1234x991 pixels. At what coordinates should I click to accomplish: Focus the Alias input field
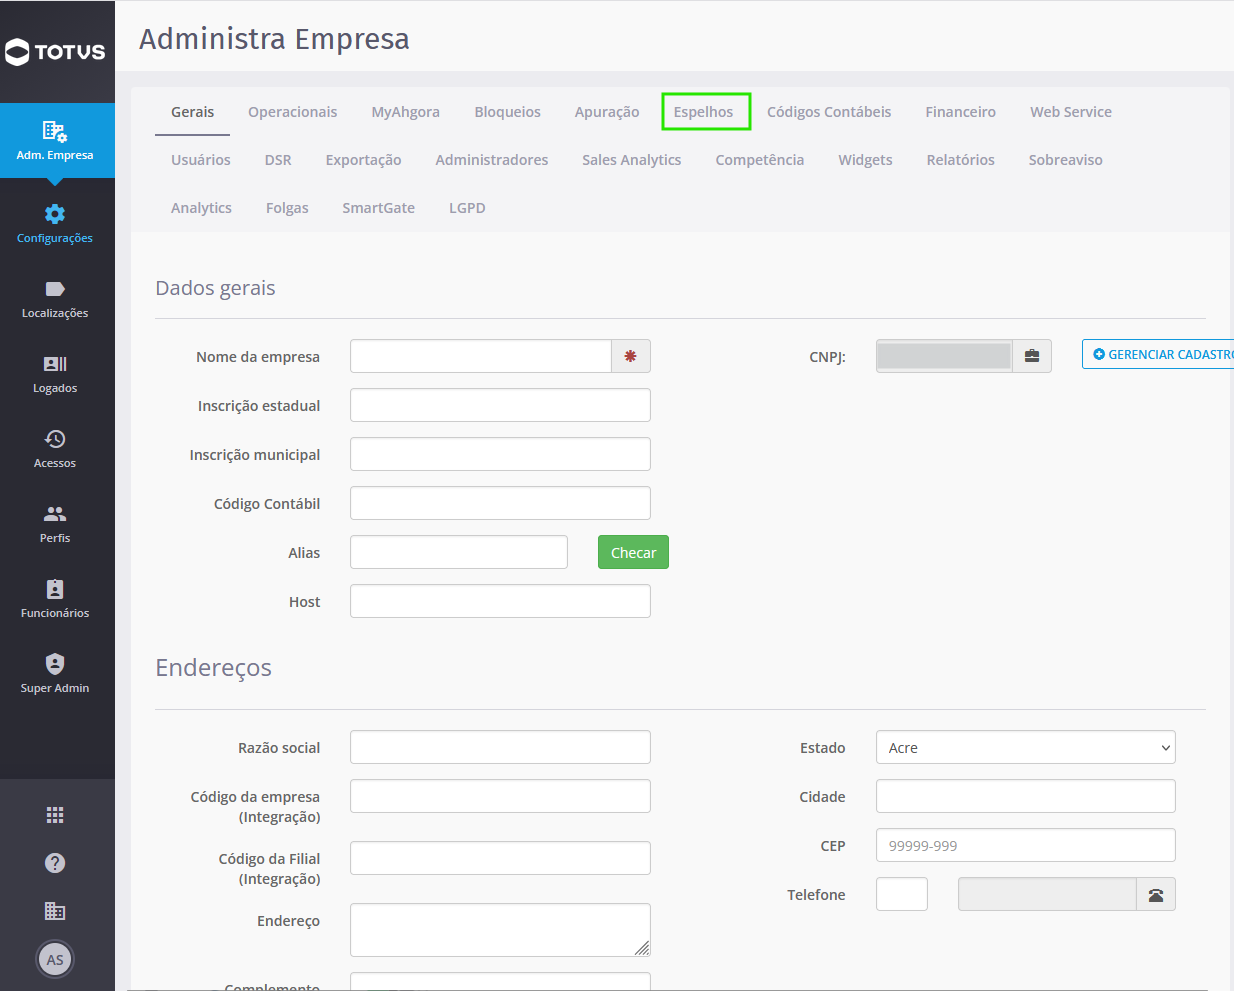click(x=459, y=552)
